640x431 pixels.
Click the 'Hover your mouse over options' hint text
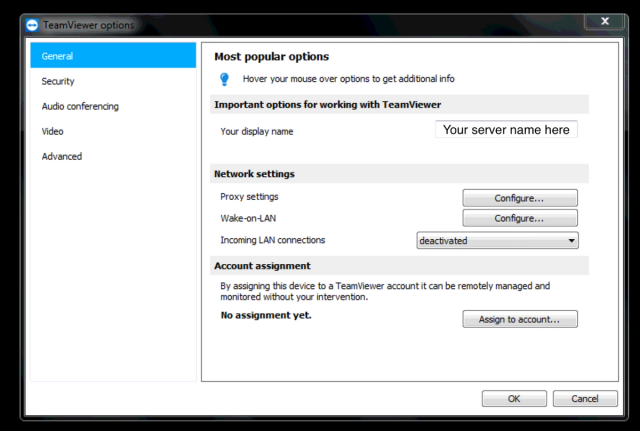pos(349,79)
